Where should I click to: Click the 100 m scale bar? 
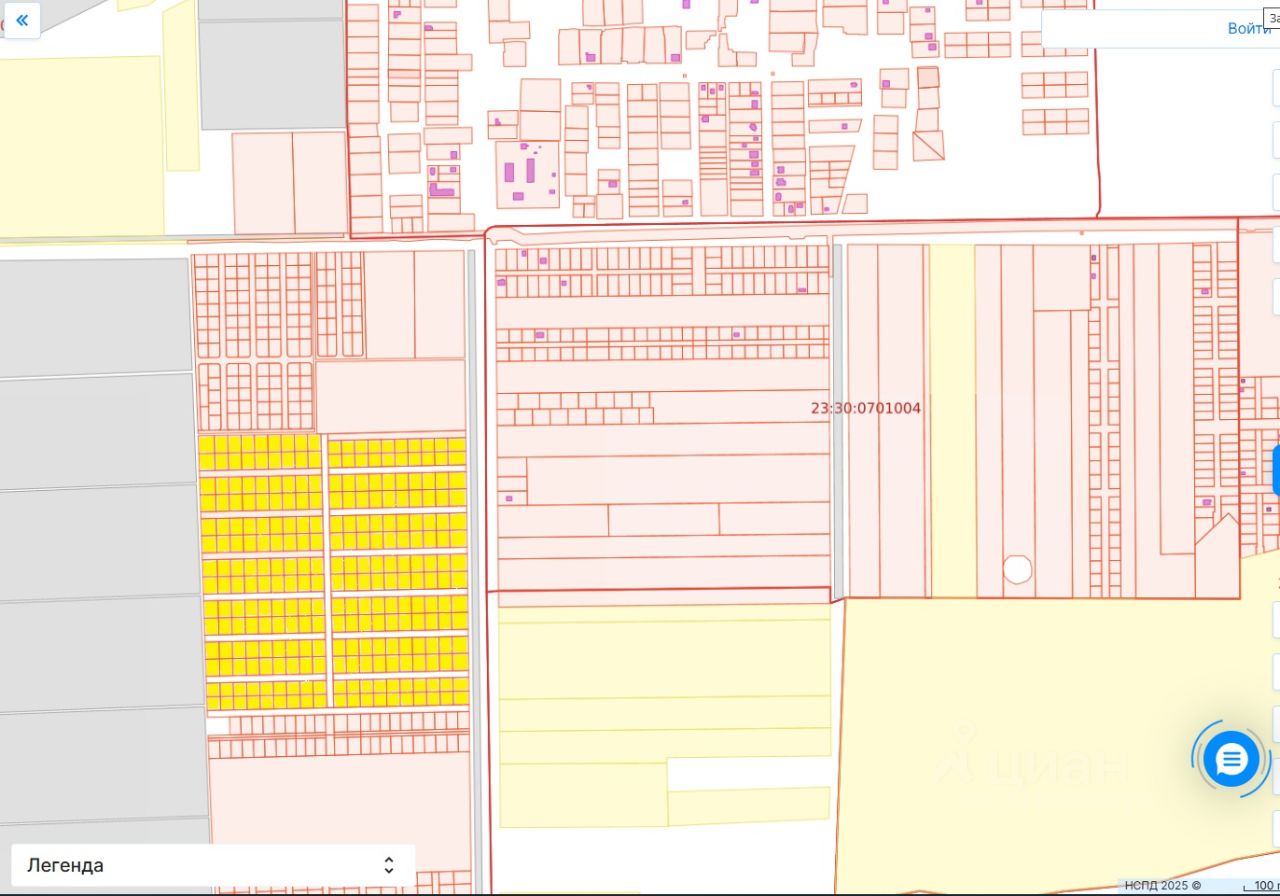pyautogui.click(x=1262, y=886)
